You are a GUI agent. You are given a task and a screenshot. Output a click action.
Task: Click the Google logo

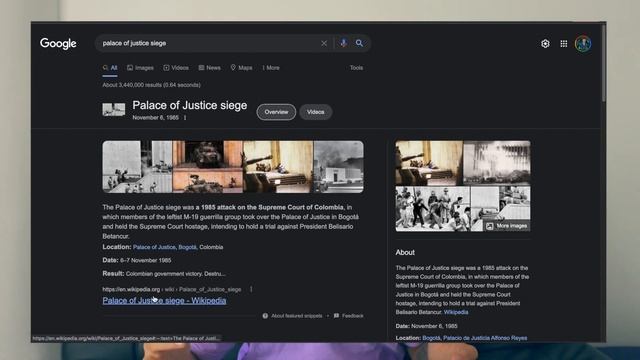[58, 43]
